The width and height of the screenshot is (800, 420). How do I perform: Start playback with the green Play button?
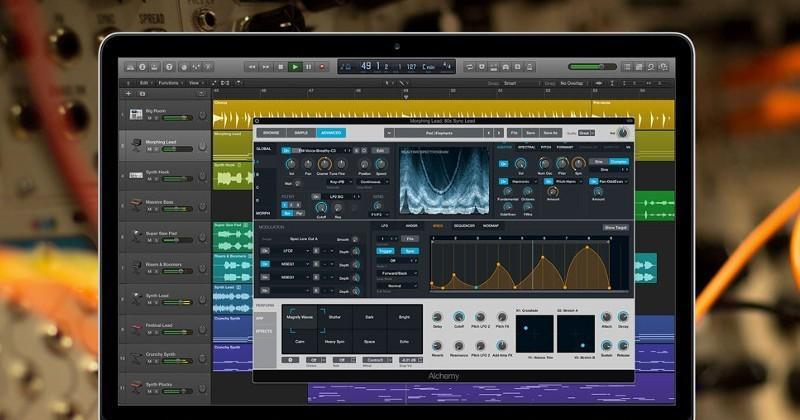point(294,67)
